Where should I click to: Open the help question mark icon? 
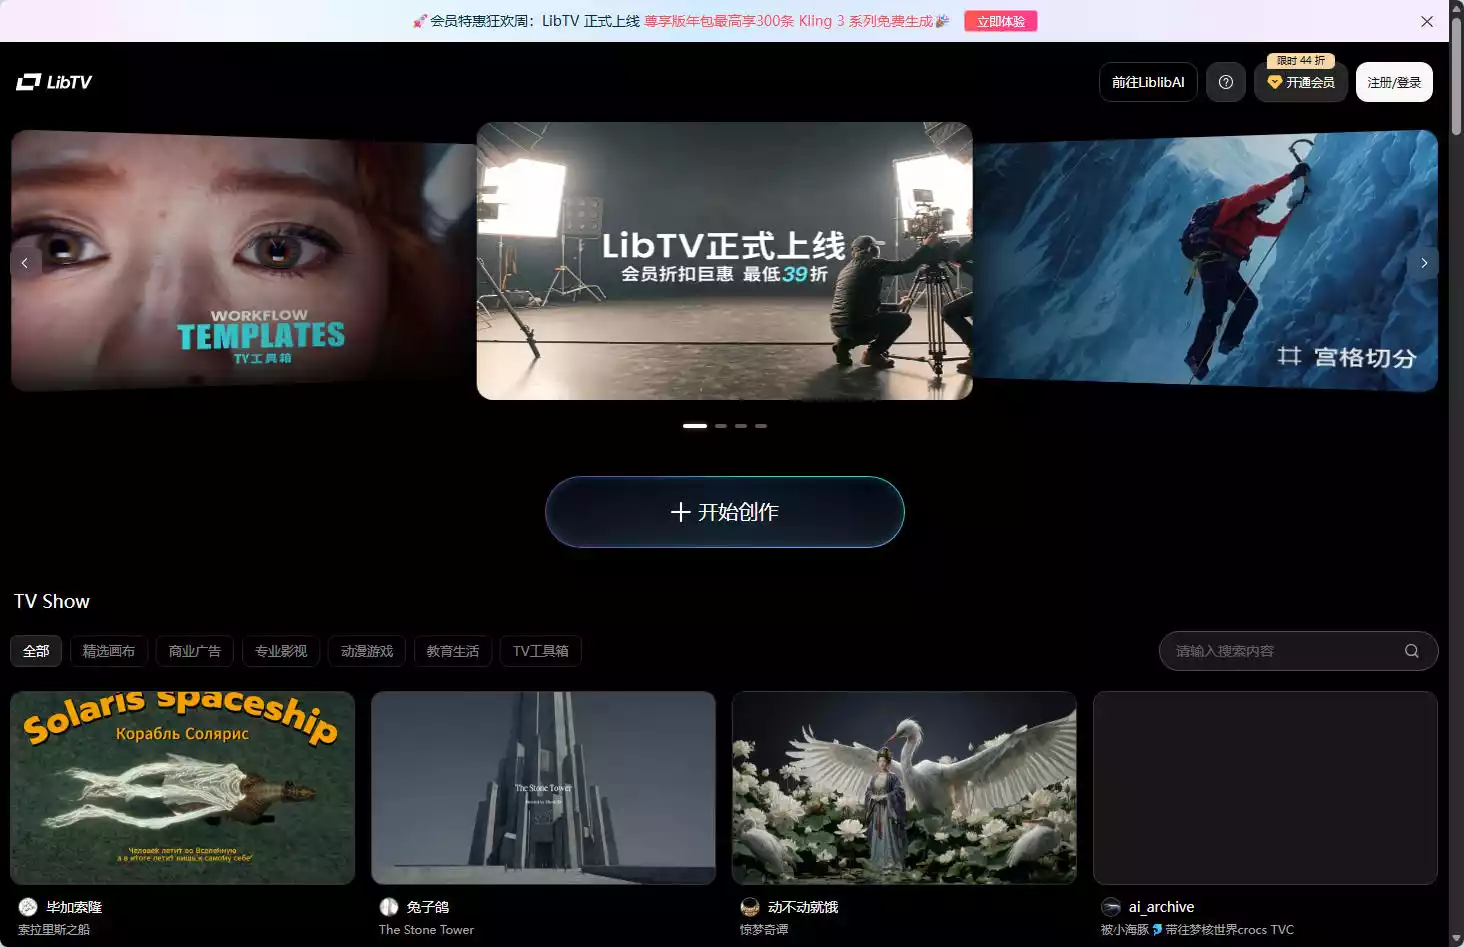1226,82
